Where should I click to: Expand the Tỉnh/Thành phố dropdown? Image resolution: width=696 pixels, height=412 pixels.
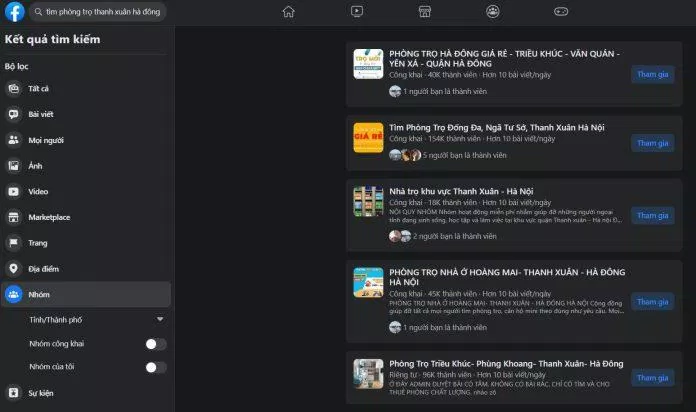point(160,319)
